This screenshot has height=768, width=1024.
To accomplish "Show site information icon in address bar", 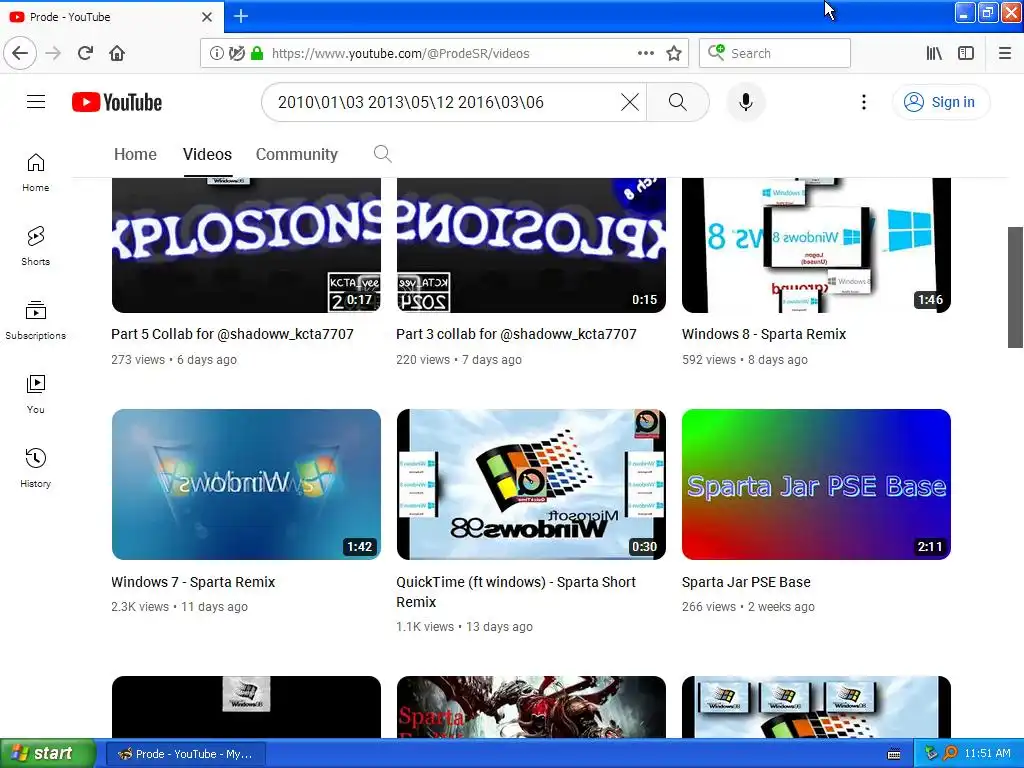I will point(216,53).
